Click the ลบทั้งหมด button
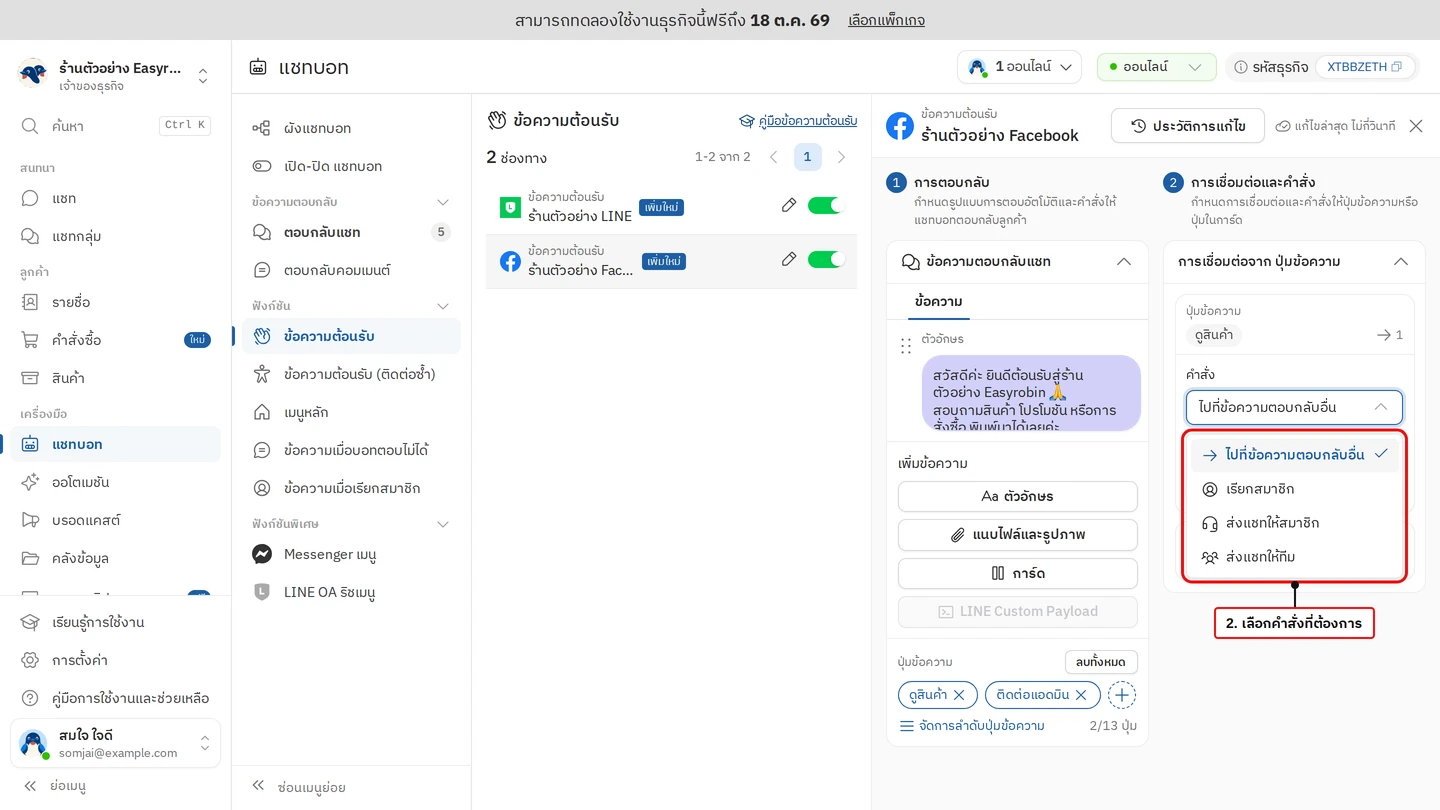 coord(1101,662)
